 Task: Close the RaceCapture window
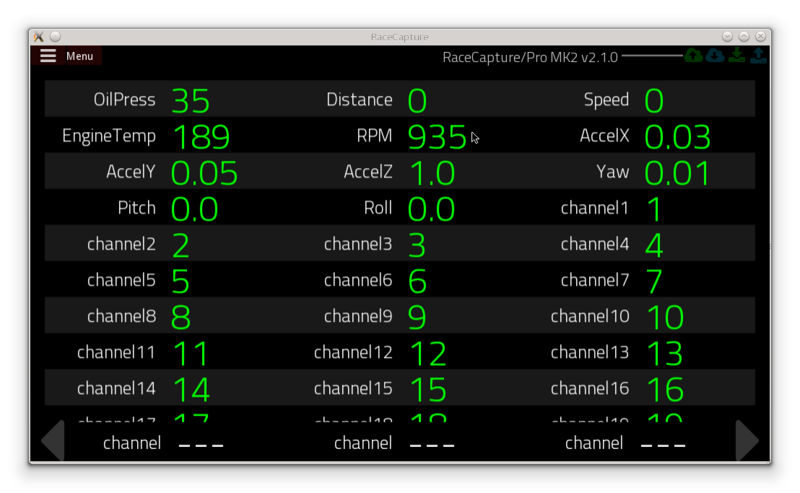tap(760, 37)
